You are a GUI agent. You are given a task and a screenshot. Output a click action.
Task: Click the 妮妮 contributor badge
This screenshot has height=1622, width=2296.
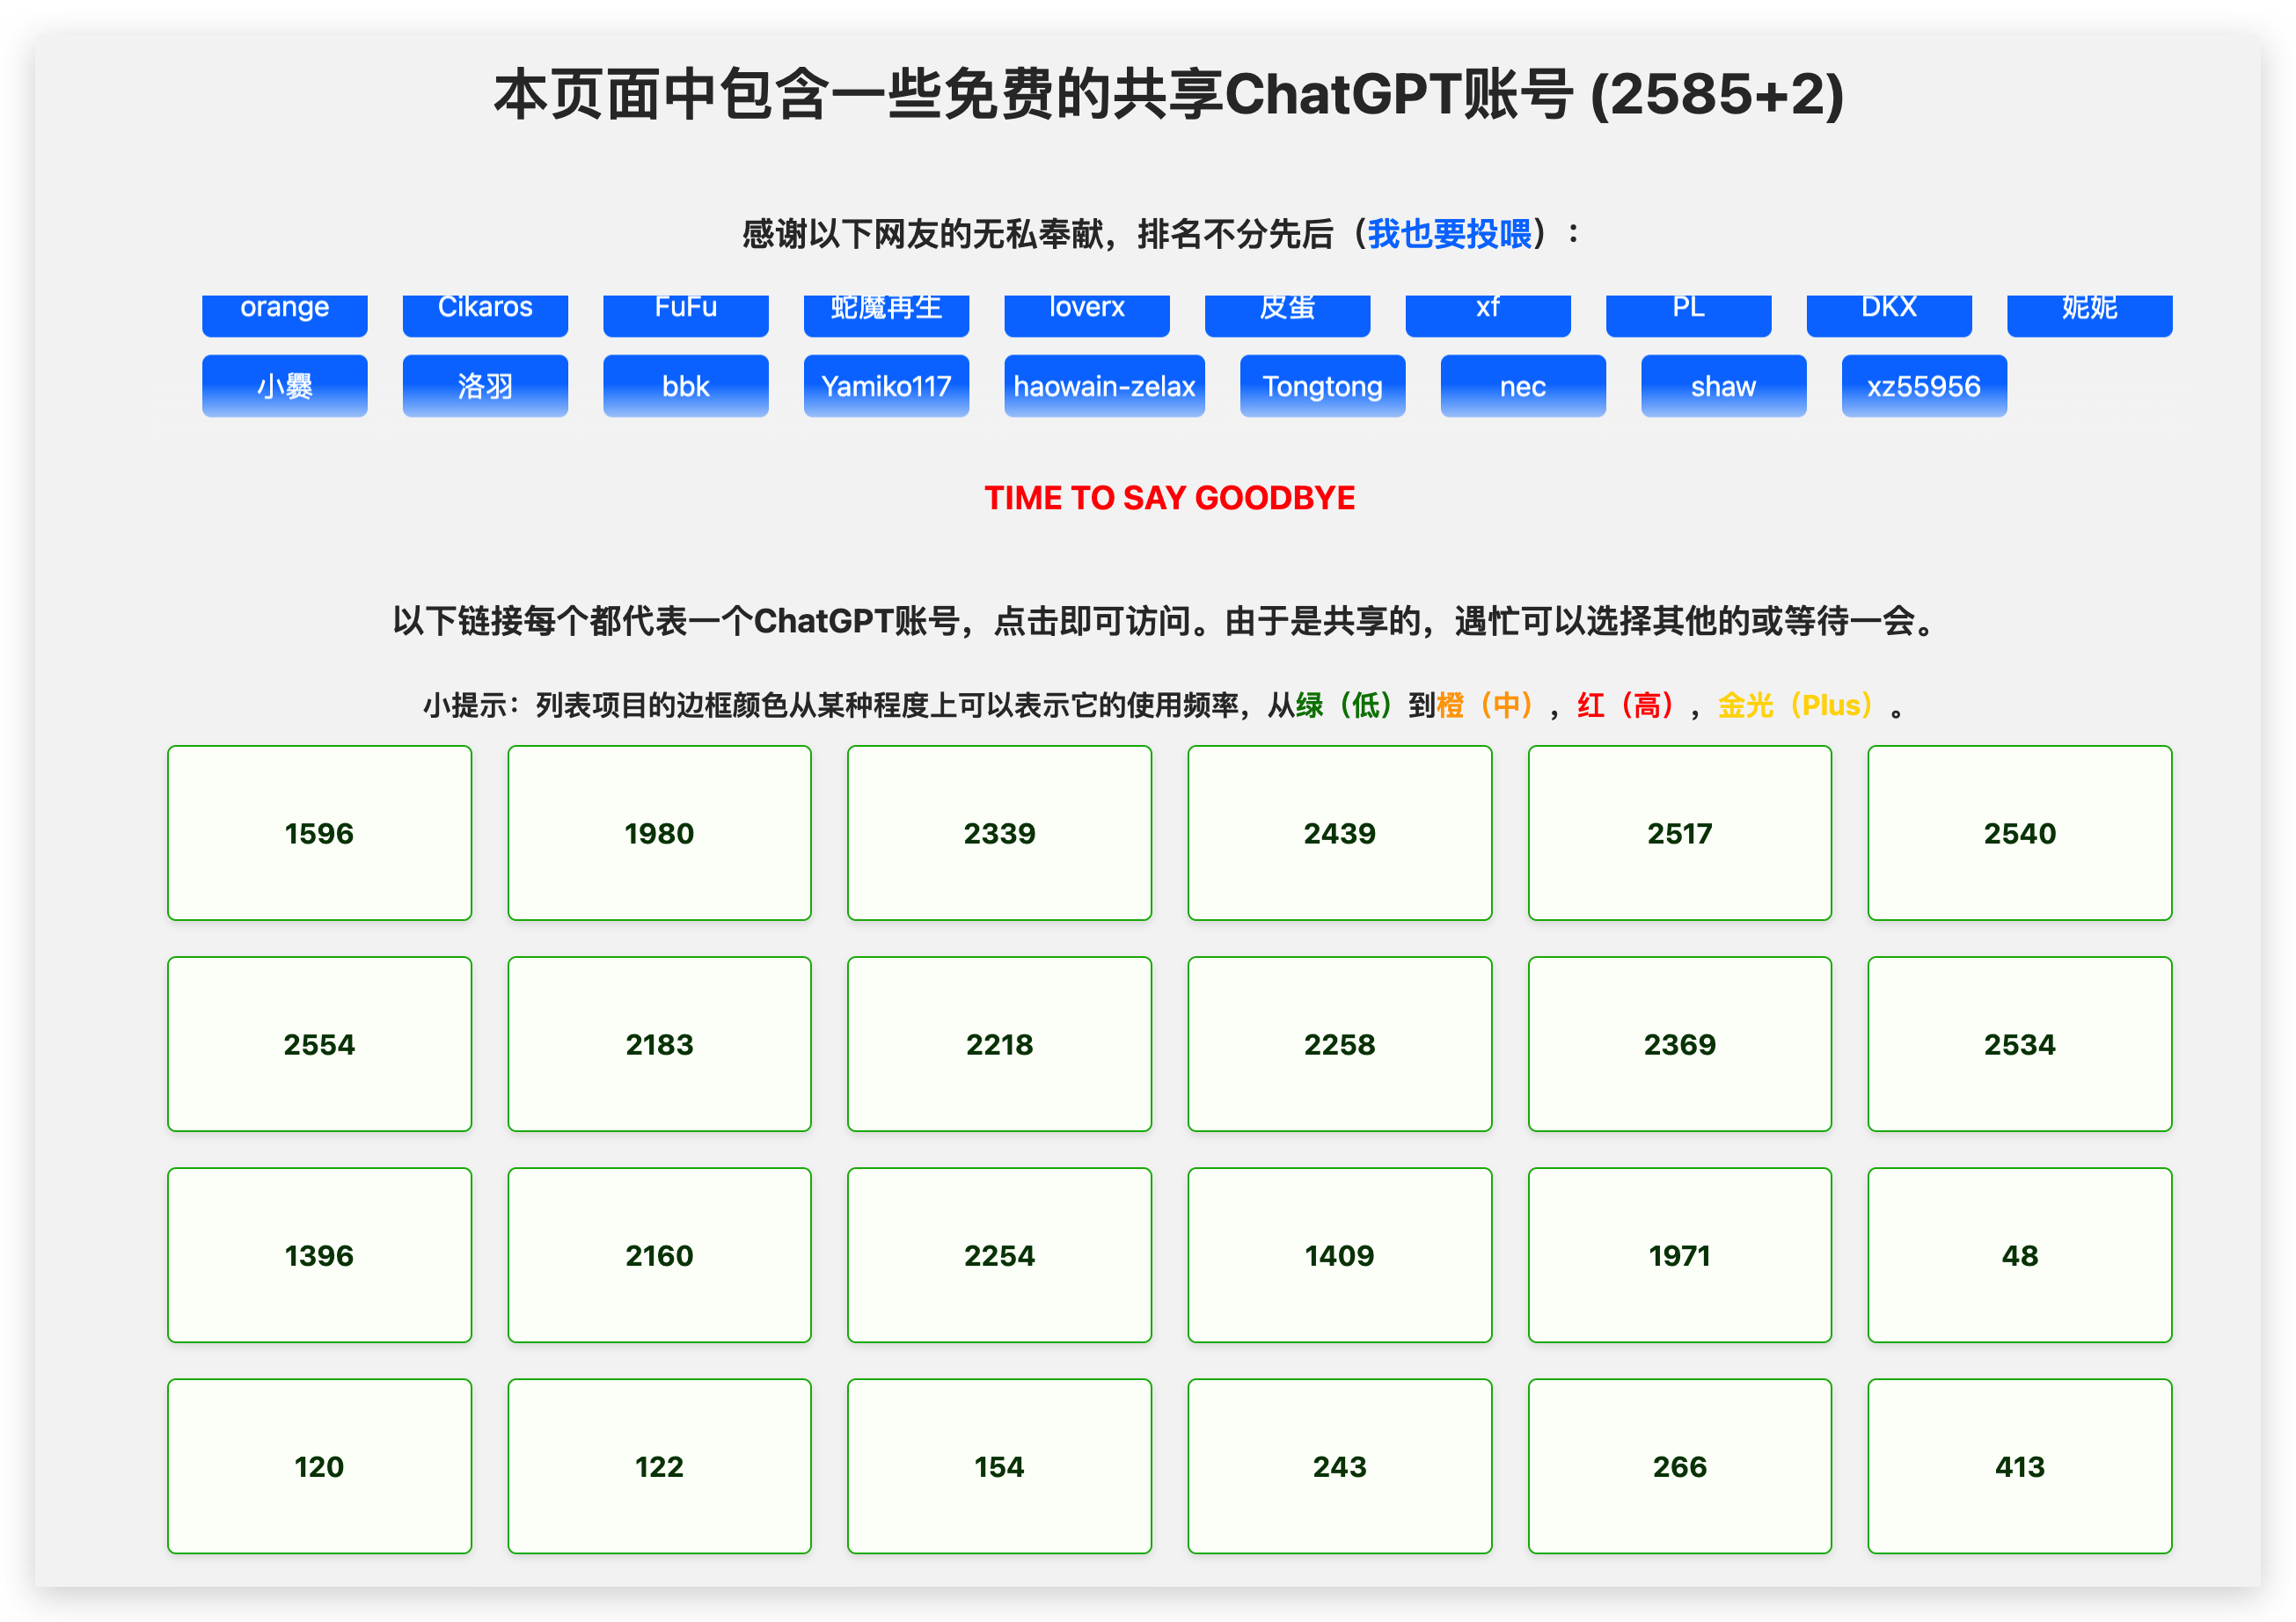point(2089,314)
